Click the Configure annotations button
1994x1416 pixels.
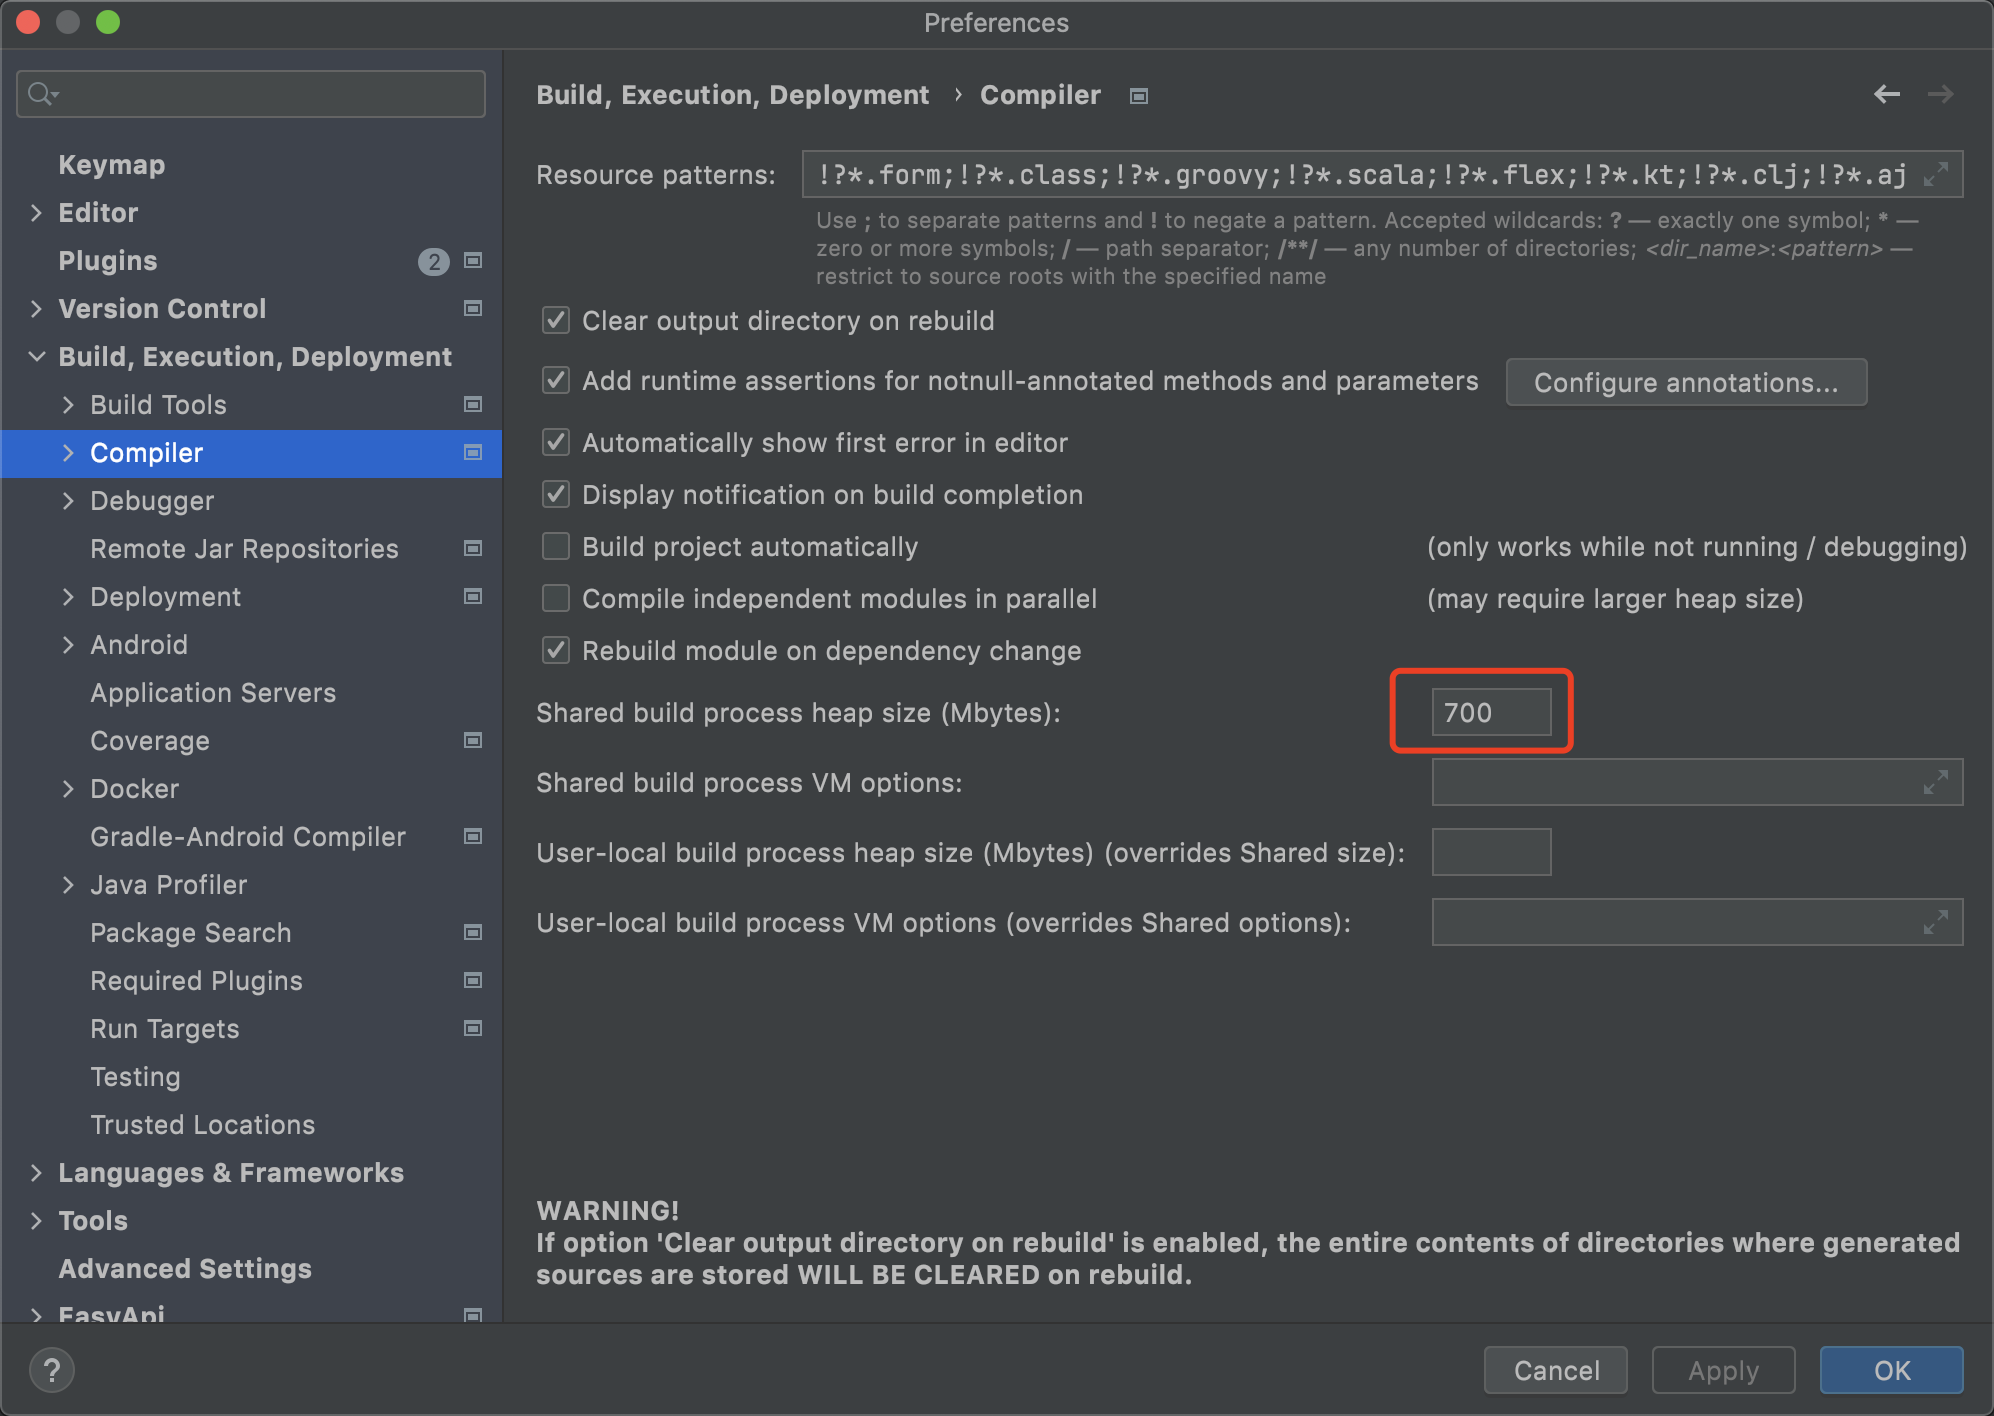(1686, 382)
